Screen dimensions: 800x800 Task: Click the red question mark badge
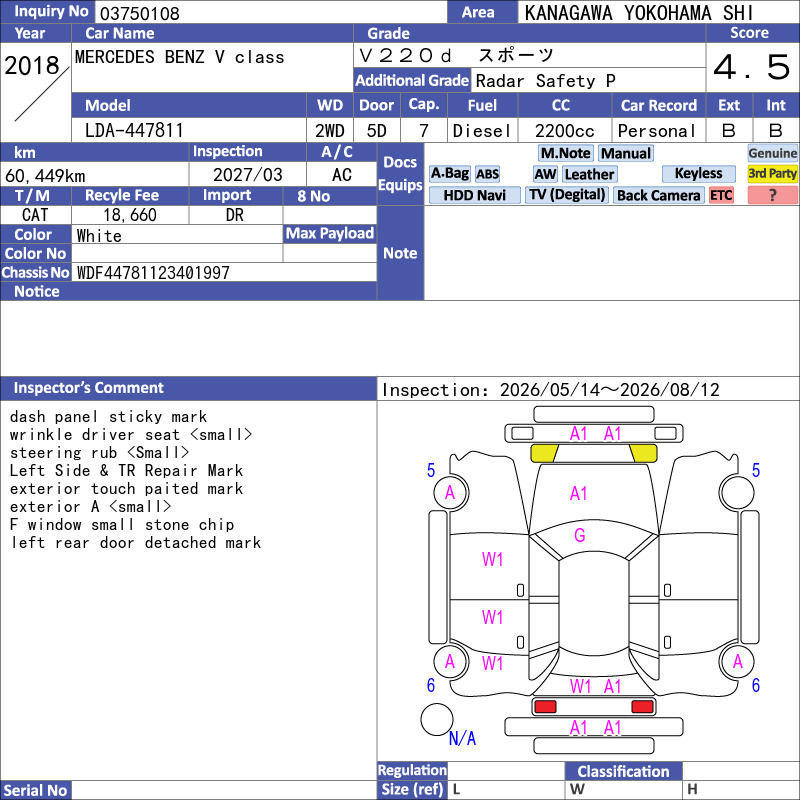pyautogui.click(x=772, y=195)
